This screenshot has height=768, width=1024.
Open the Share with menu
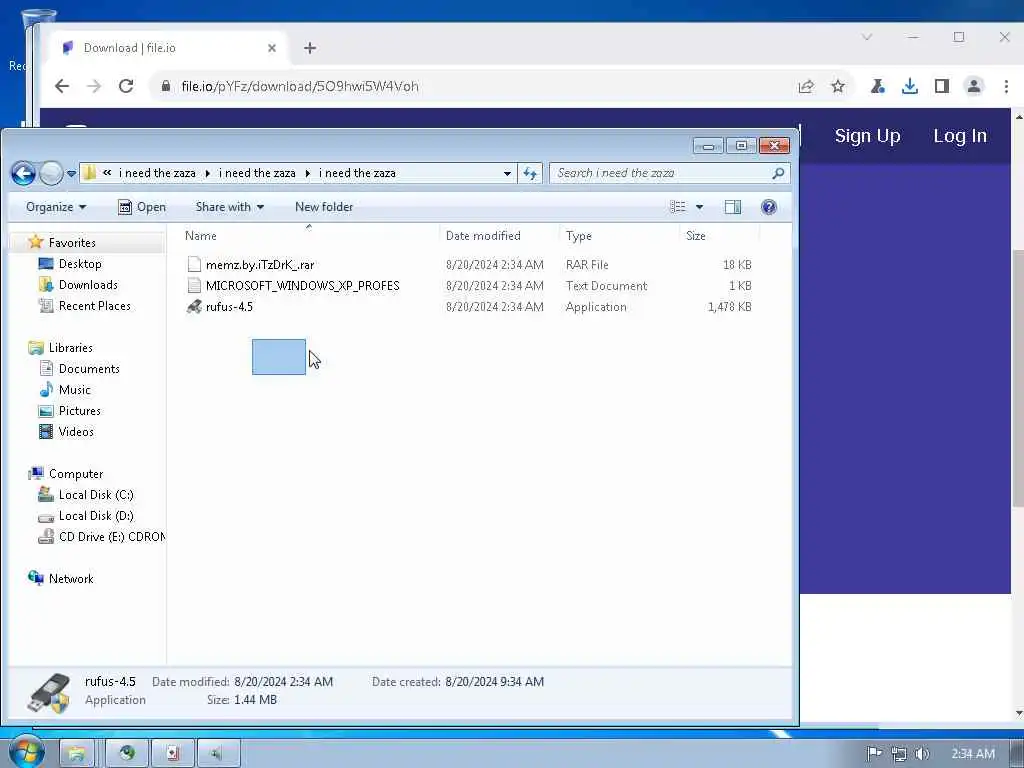230,207
